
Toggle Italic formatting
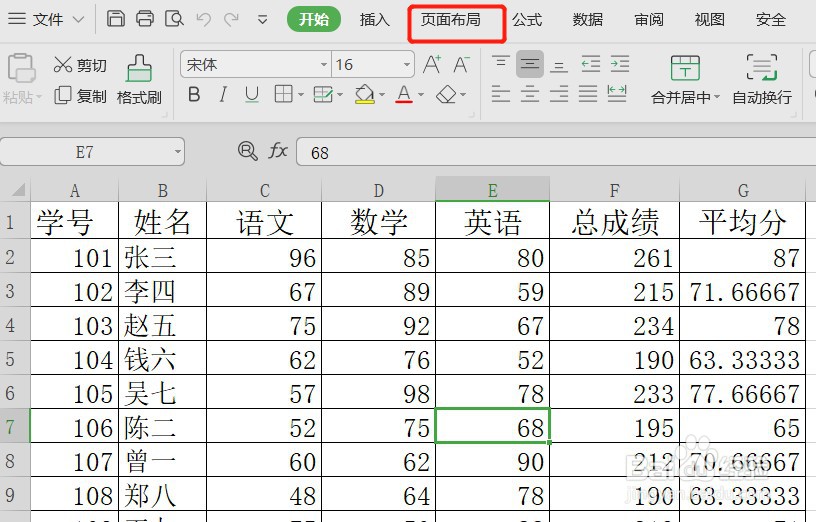(223, 95)
